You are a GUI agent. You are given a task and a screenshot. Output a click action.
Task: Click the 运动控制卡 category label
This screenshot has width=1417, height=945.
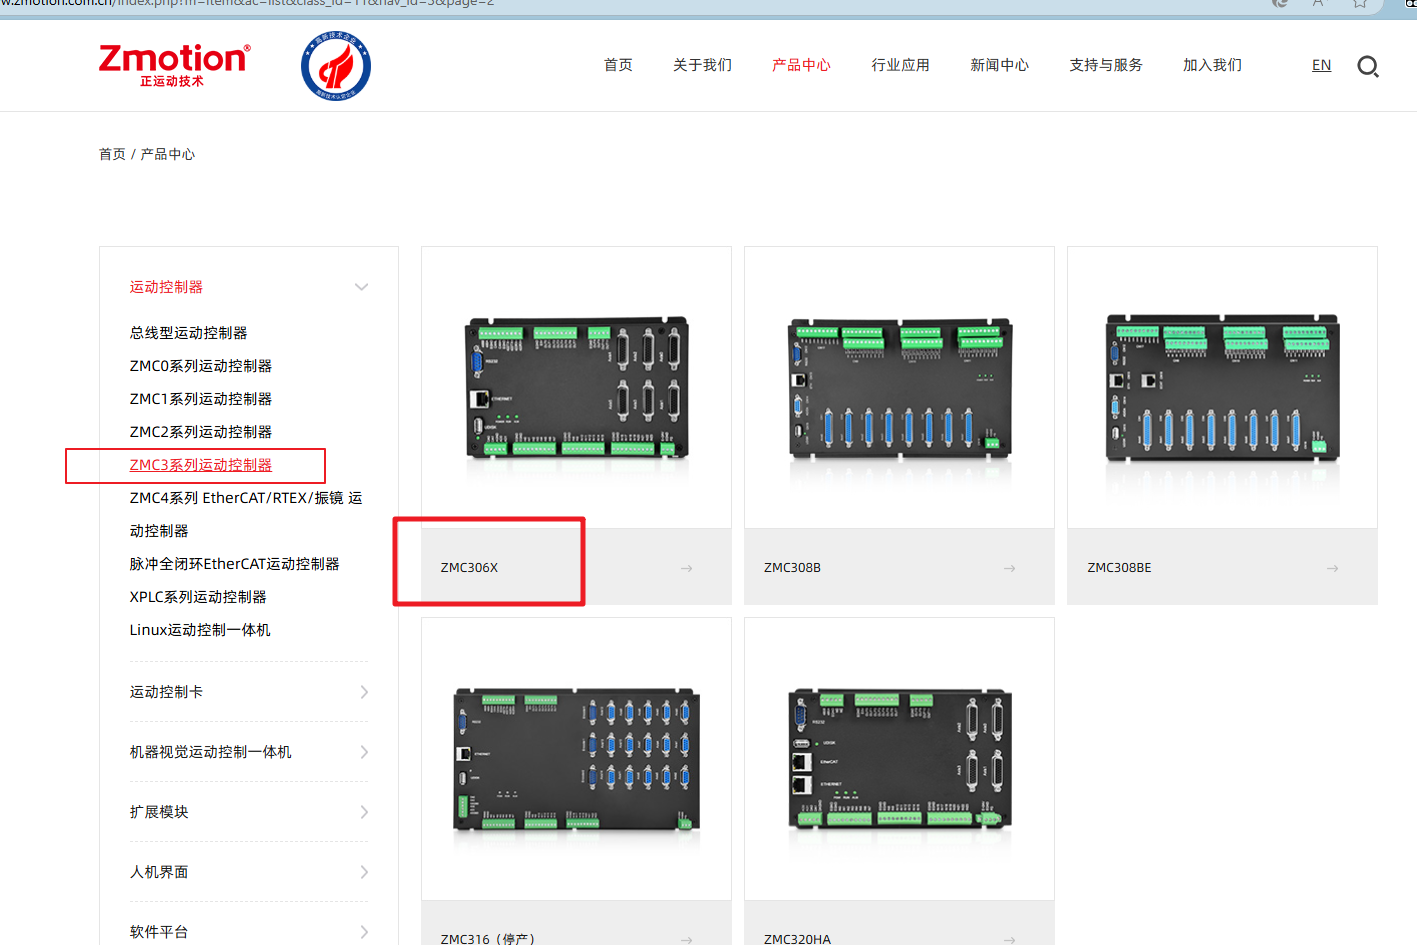(x=166, y=692)
